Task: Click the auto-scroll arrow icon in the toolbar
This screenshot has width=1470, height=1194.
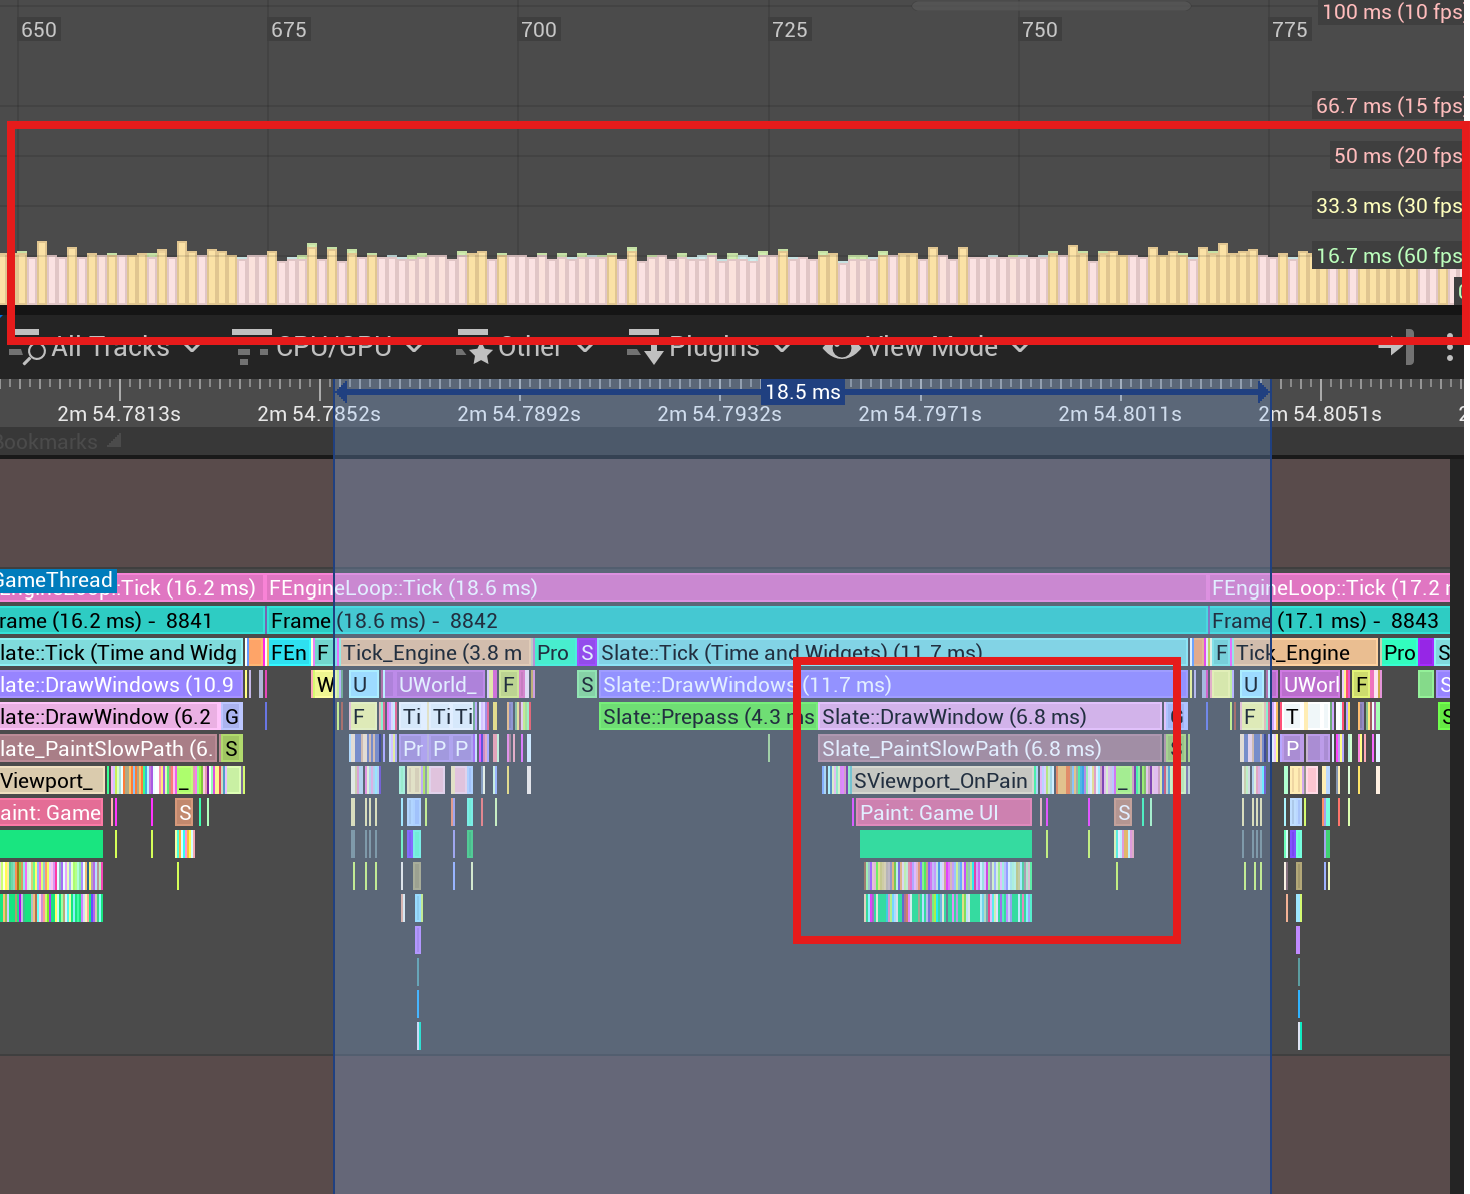Action: click(x=1397, y=348)
